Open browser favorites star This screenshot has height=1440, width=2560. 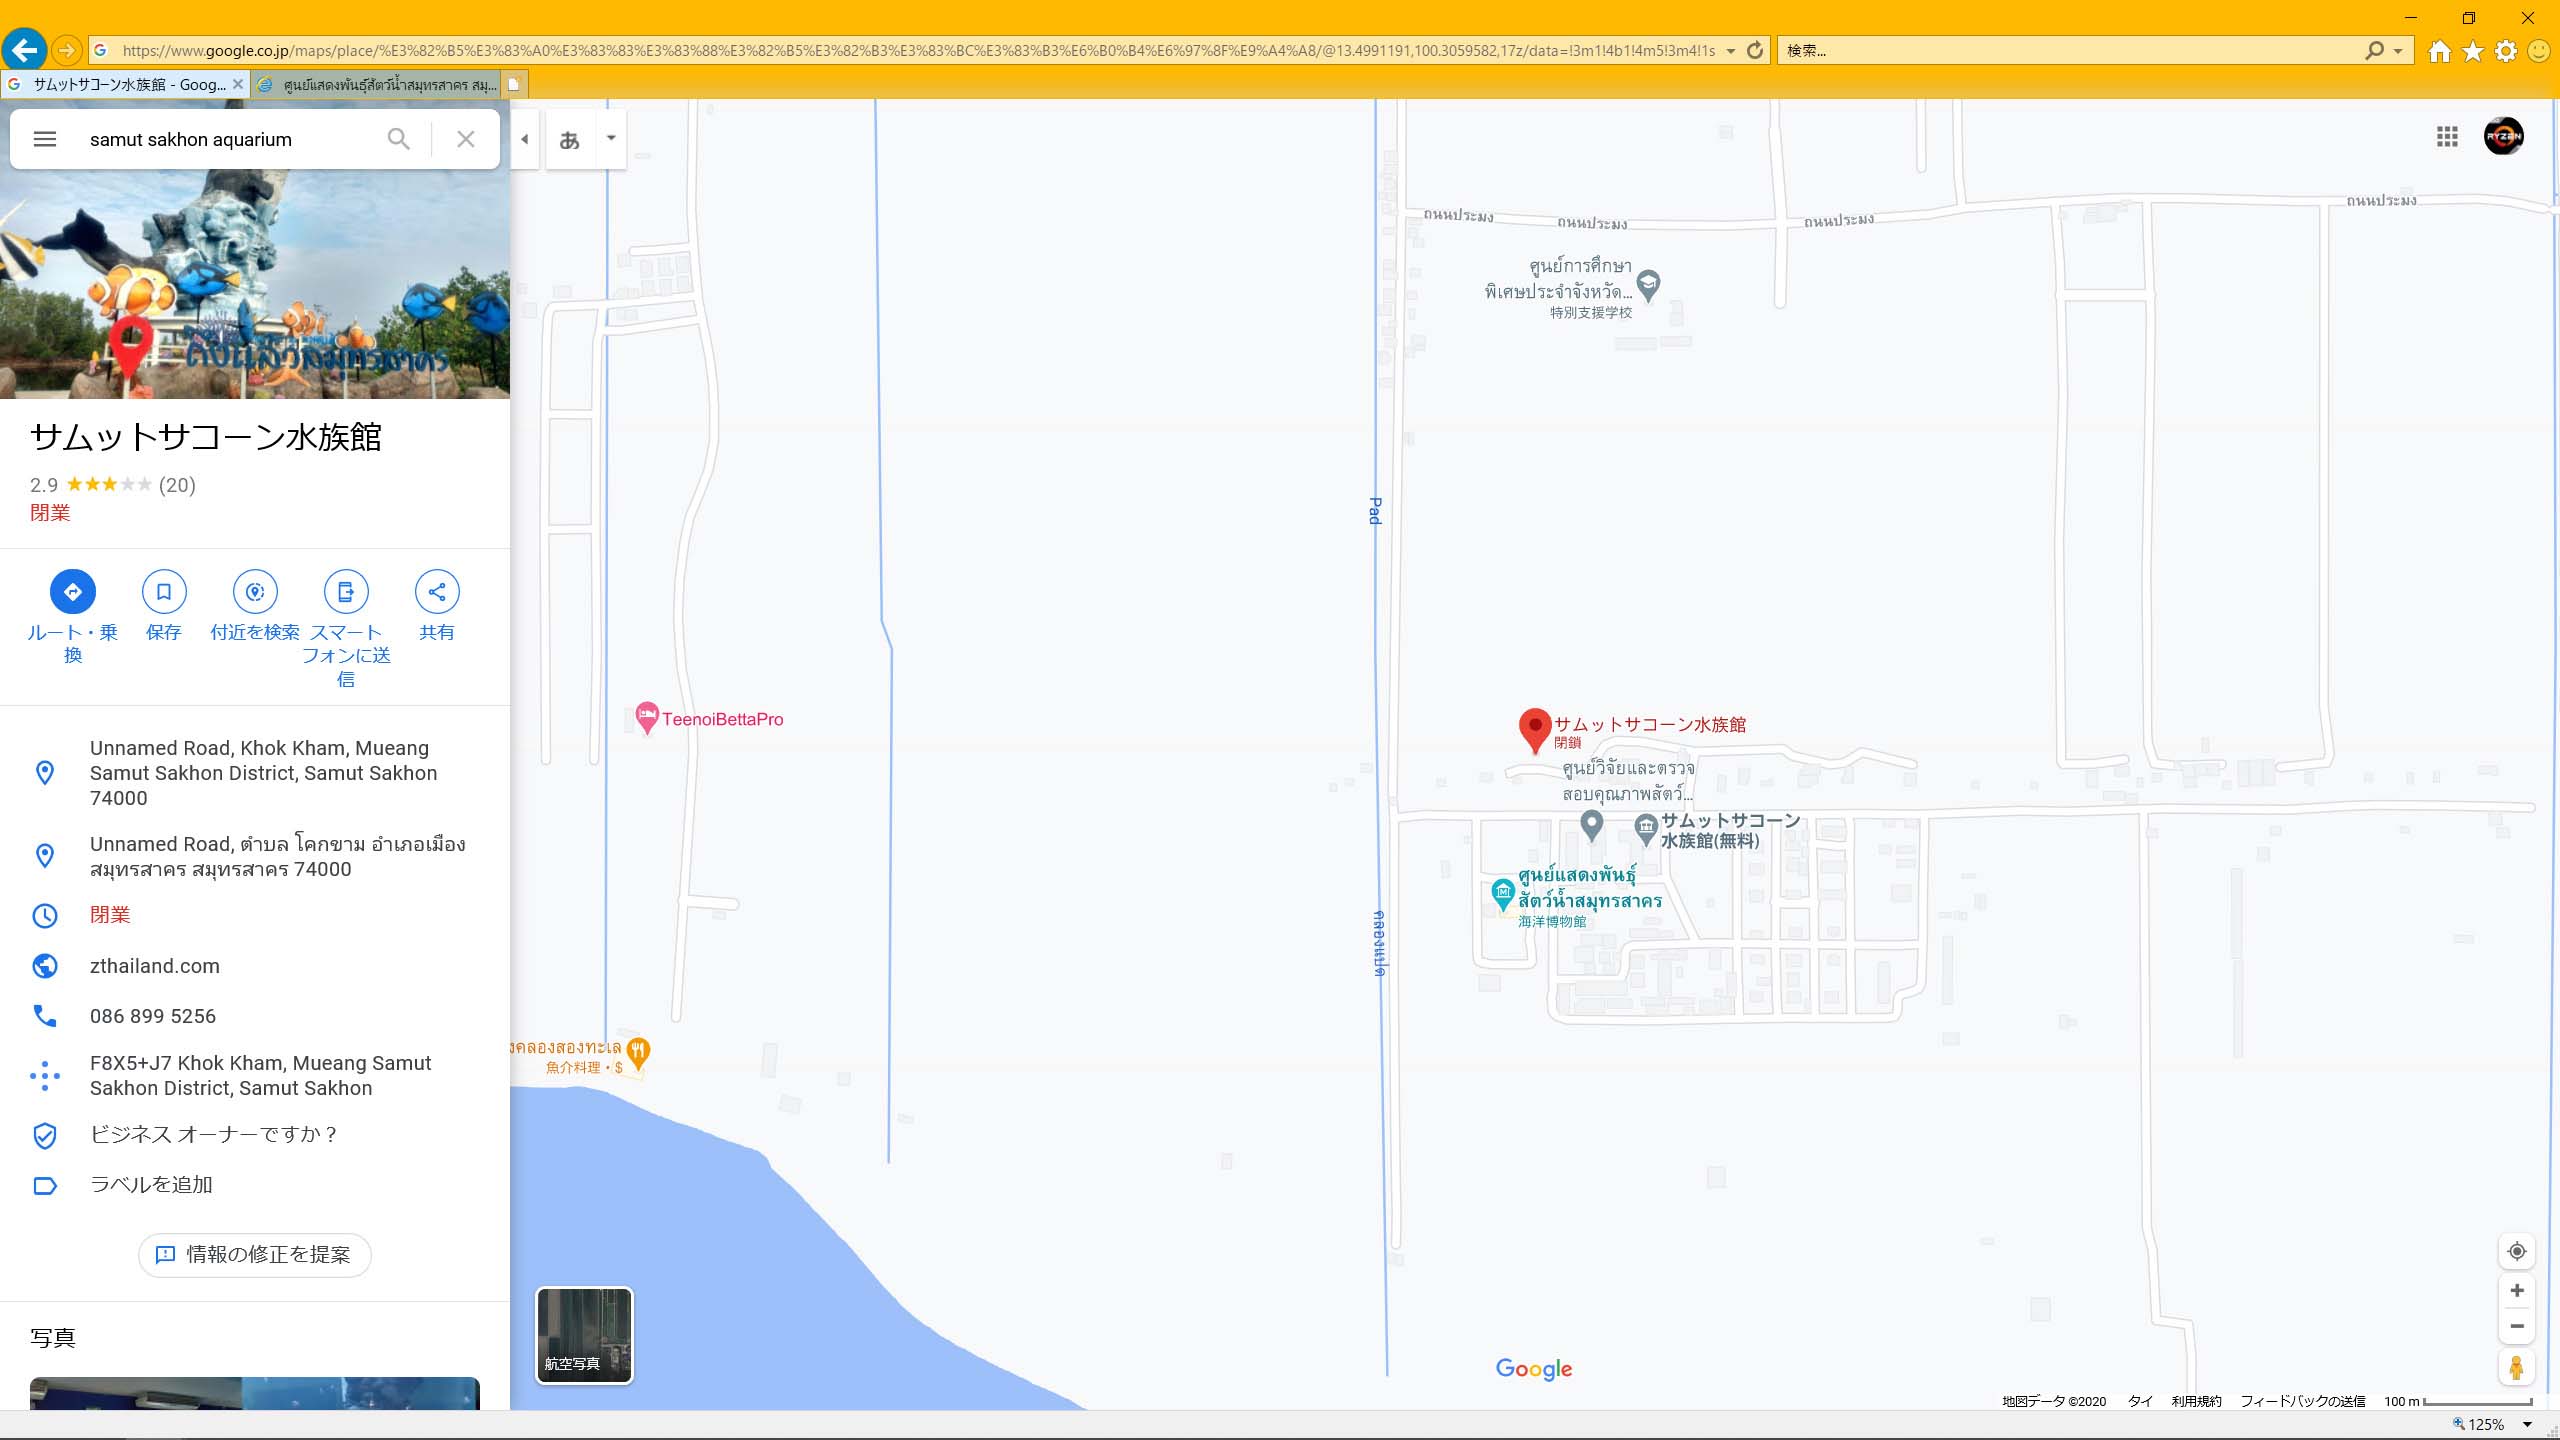(2473, 51)
